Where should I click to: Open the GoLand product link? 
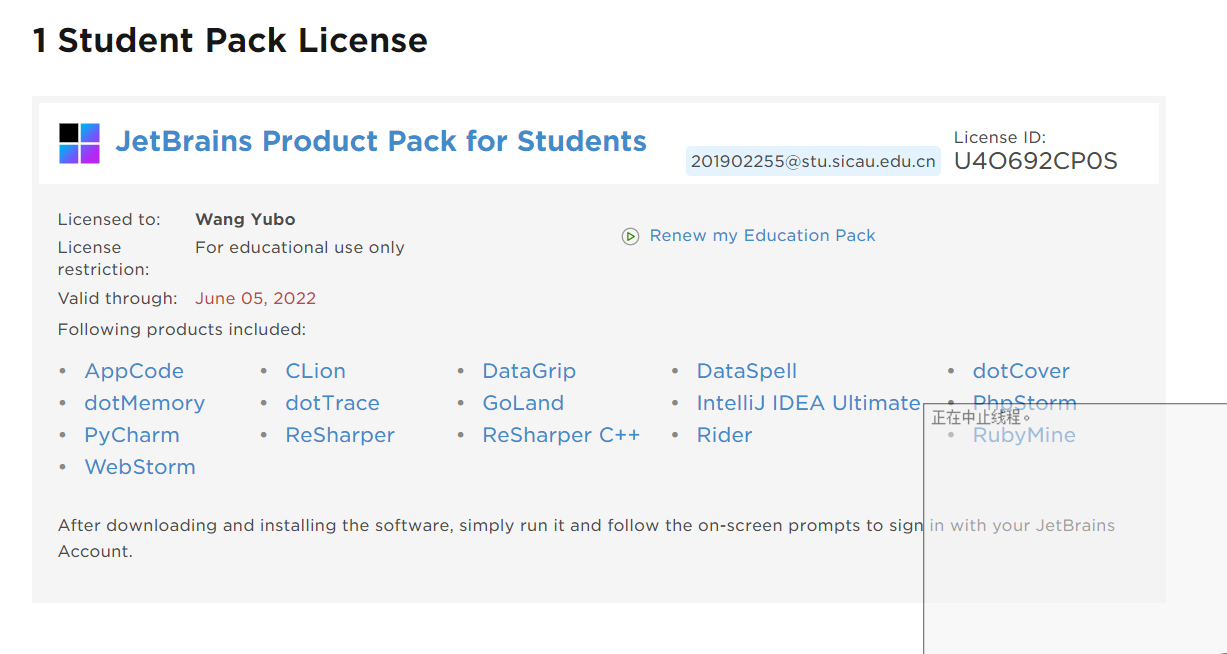tap(523, 403)
